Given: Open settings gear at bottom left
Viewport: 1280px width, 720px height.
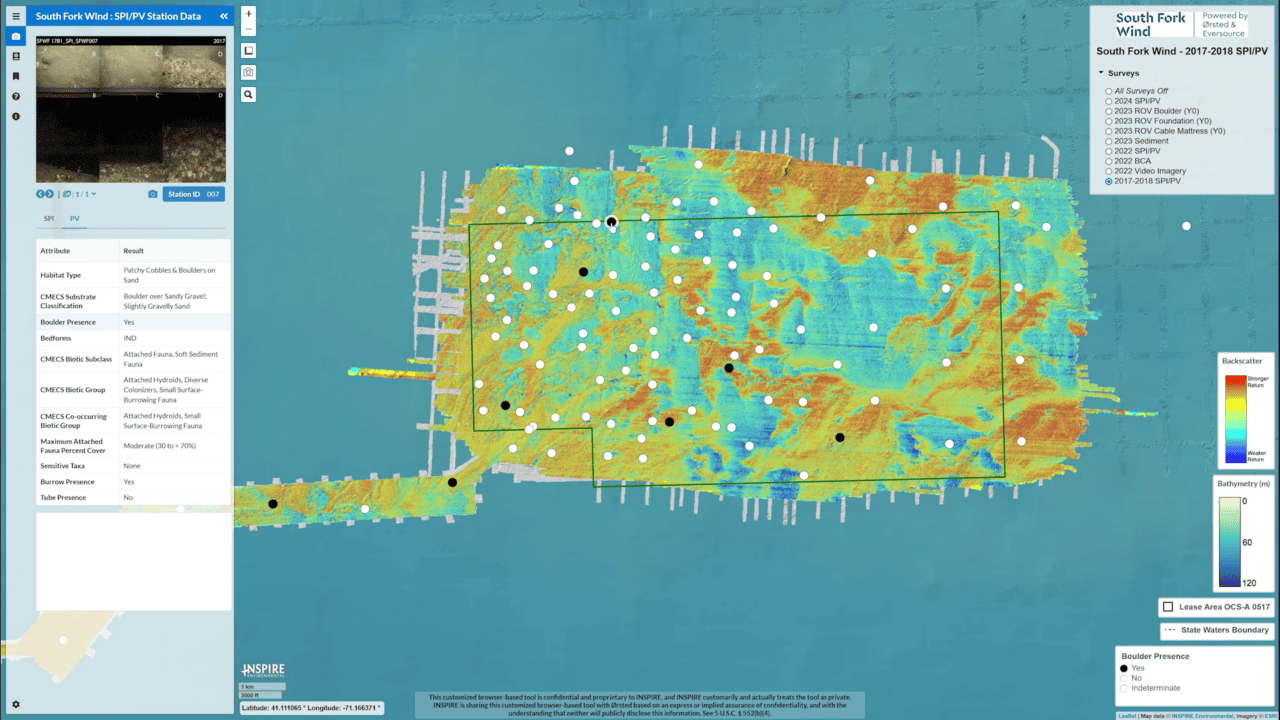Looking at the screenshot, I should coord(16,704).
